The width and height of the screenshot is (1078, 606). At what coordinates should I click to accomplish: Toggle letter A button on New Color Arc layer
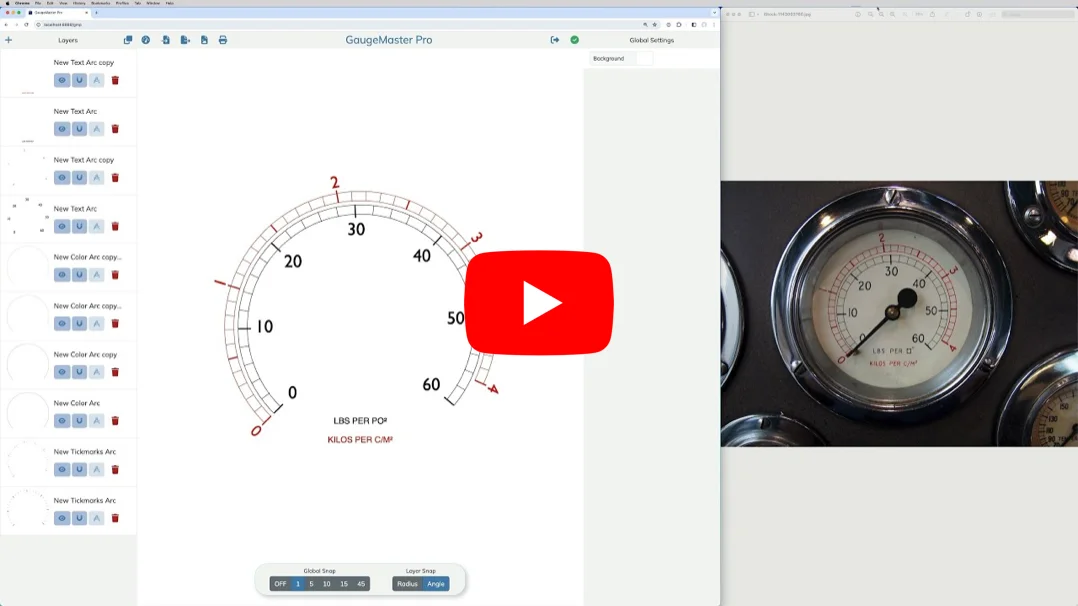[97, 420]
